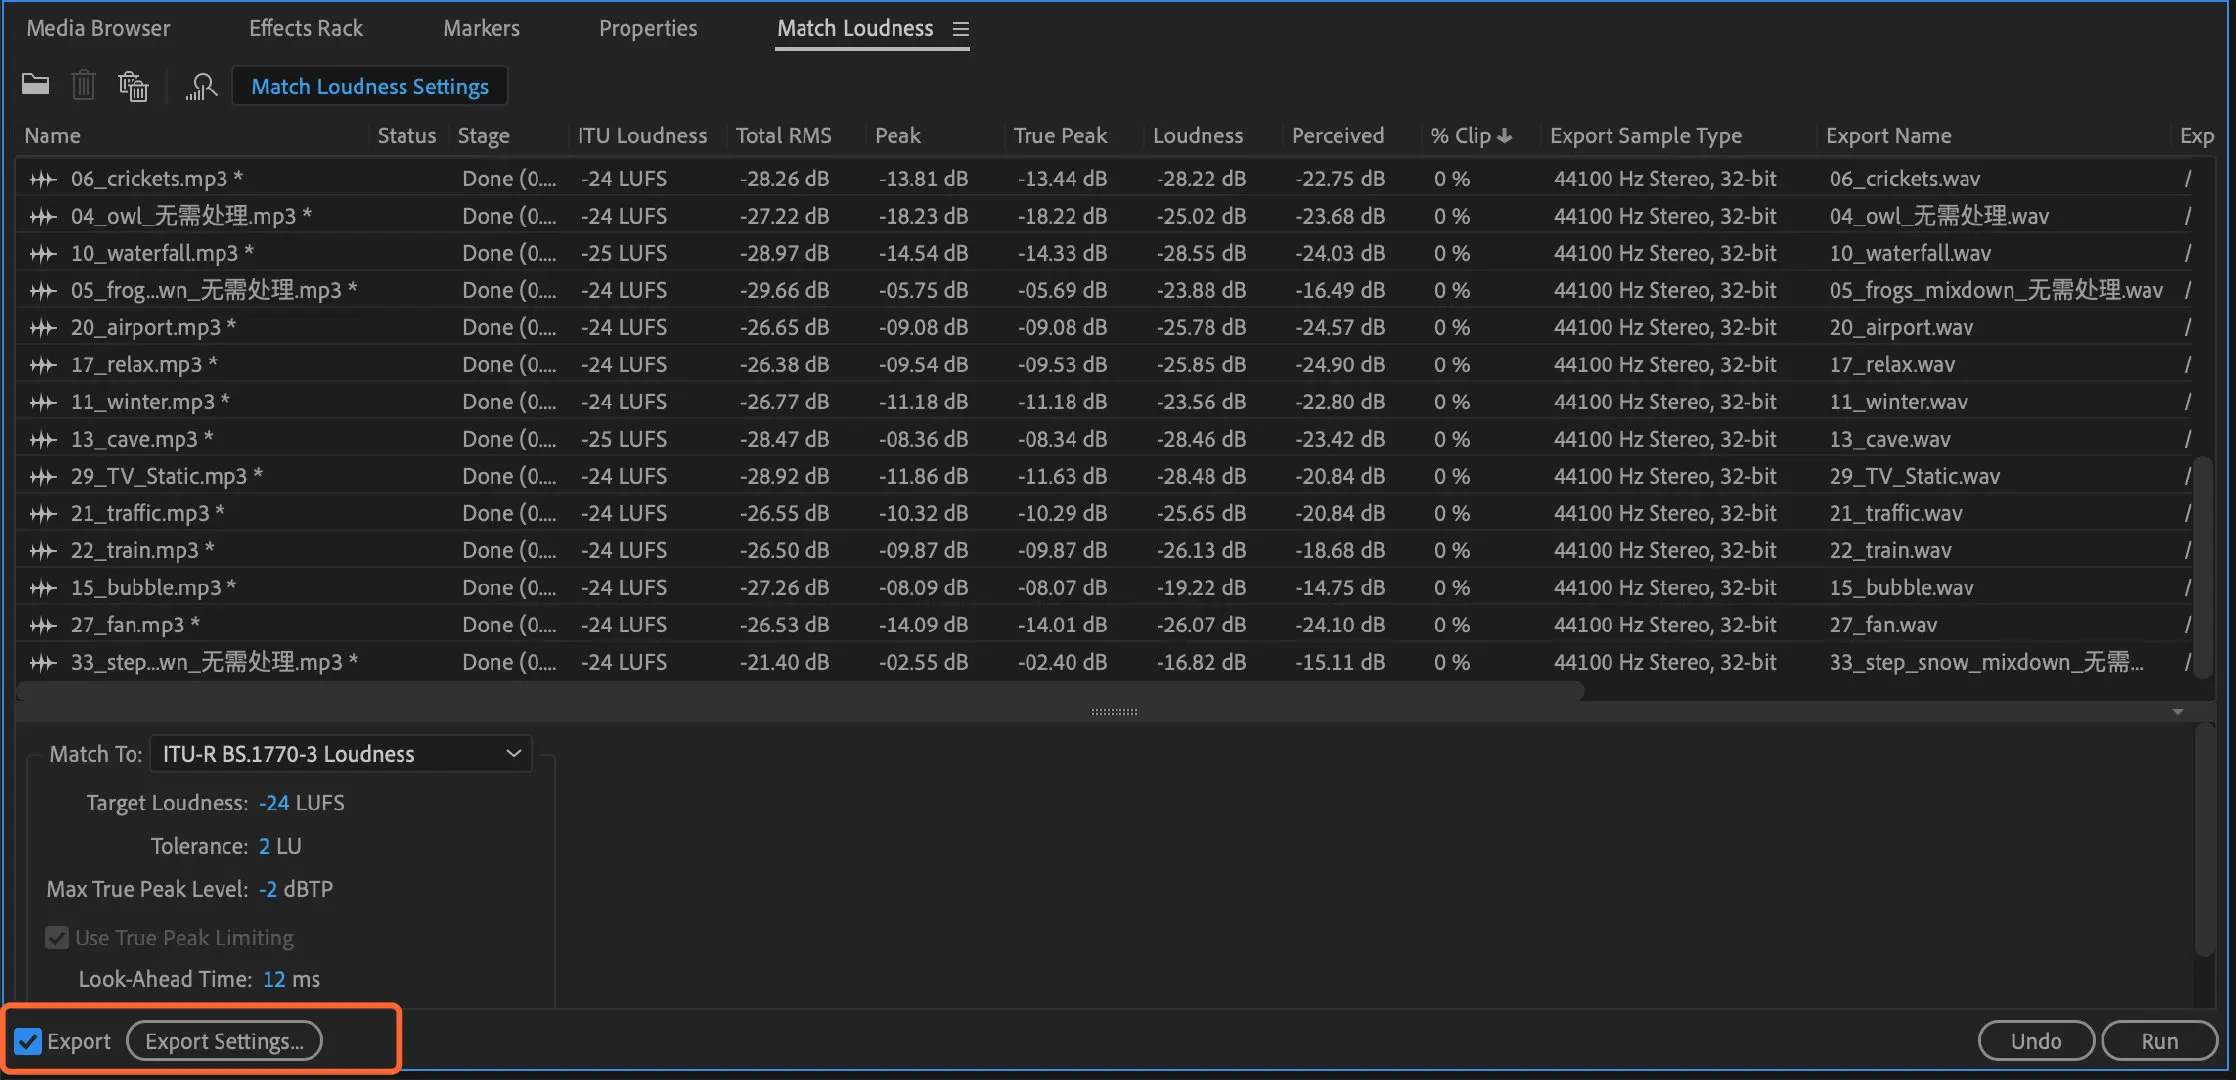Image resolution: width=2236 pixels, height=1080 pixels.
Task: Click the horizontal scrollbar under file list
Action: pos(800,691)
